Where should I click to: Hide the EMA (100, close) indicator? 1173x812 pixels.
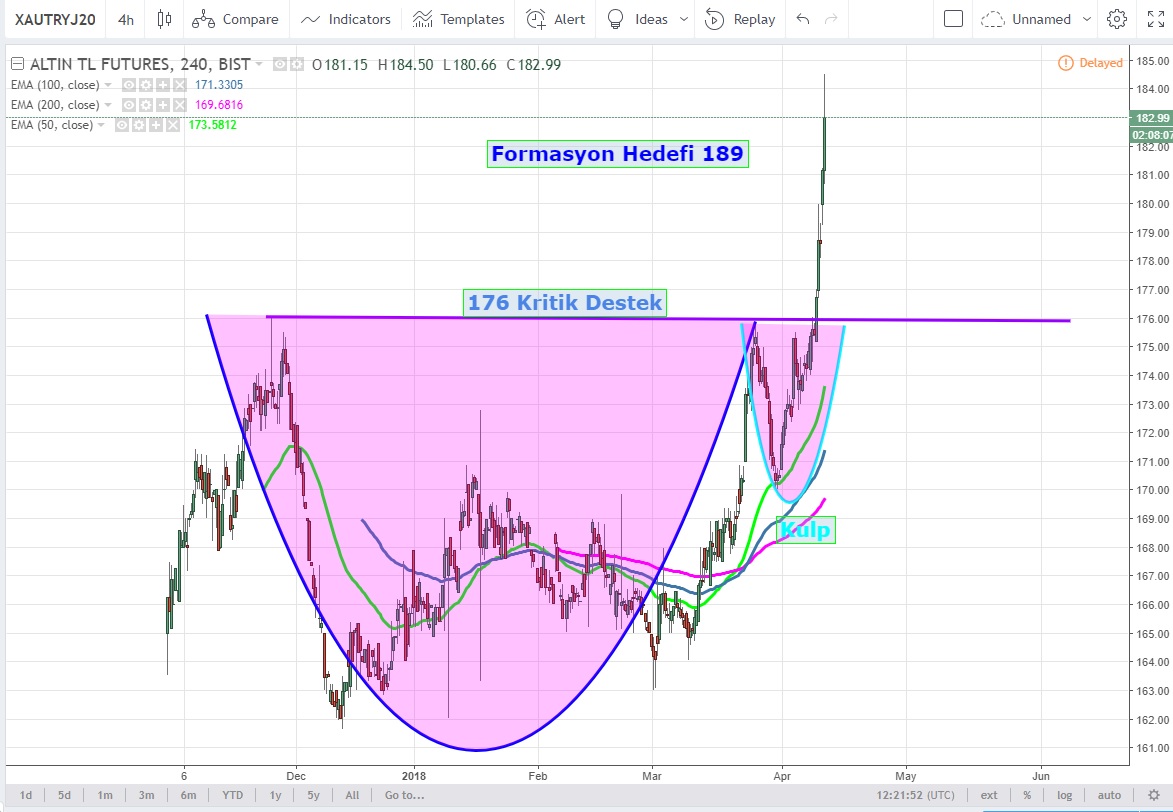(129, 85)
